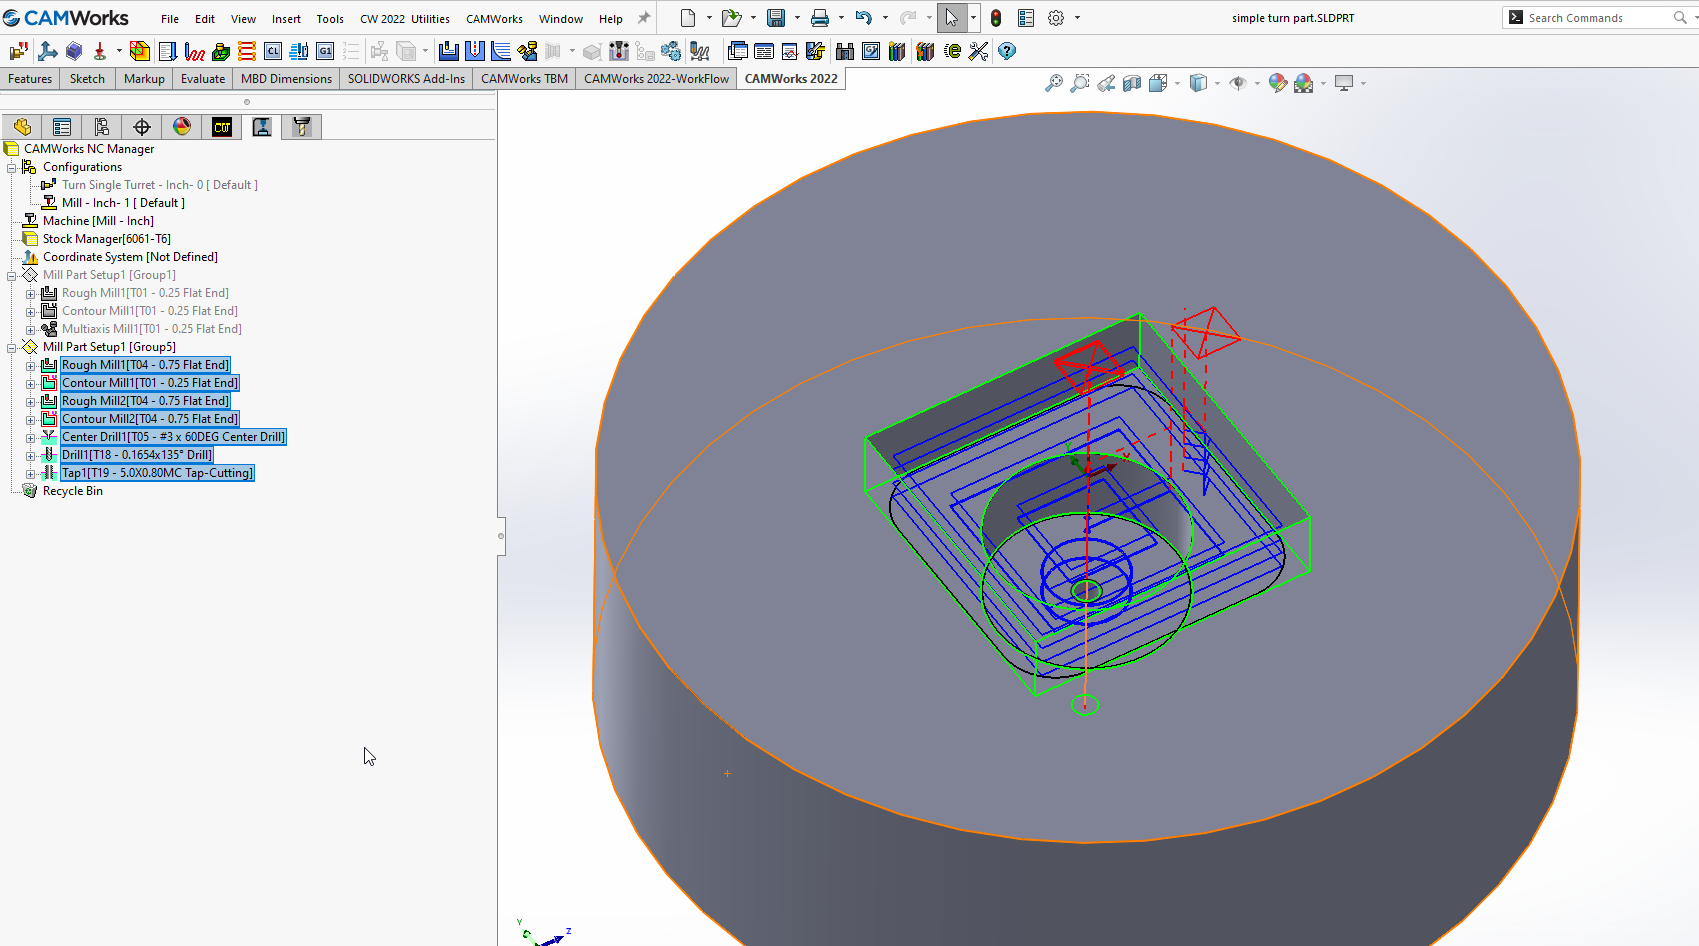
Task: Switch to the FeatureManager design tree tab
Action: 22,127
